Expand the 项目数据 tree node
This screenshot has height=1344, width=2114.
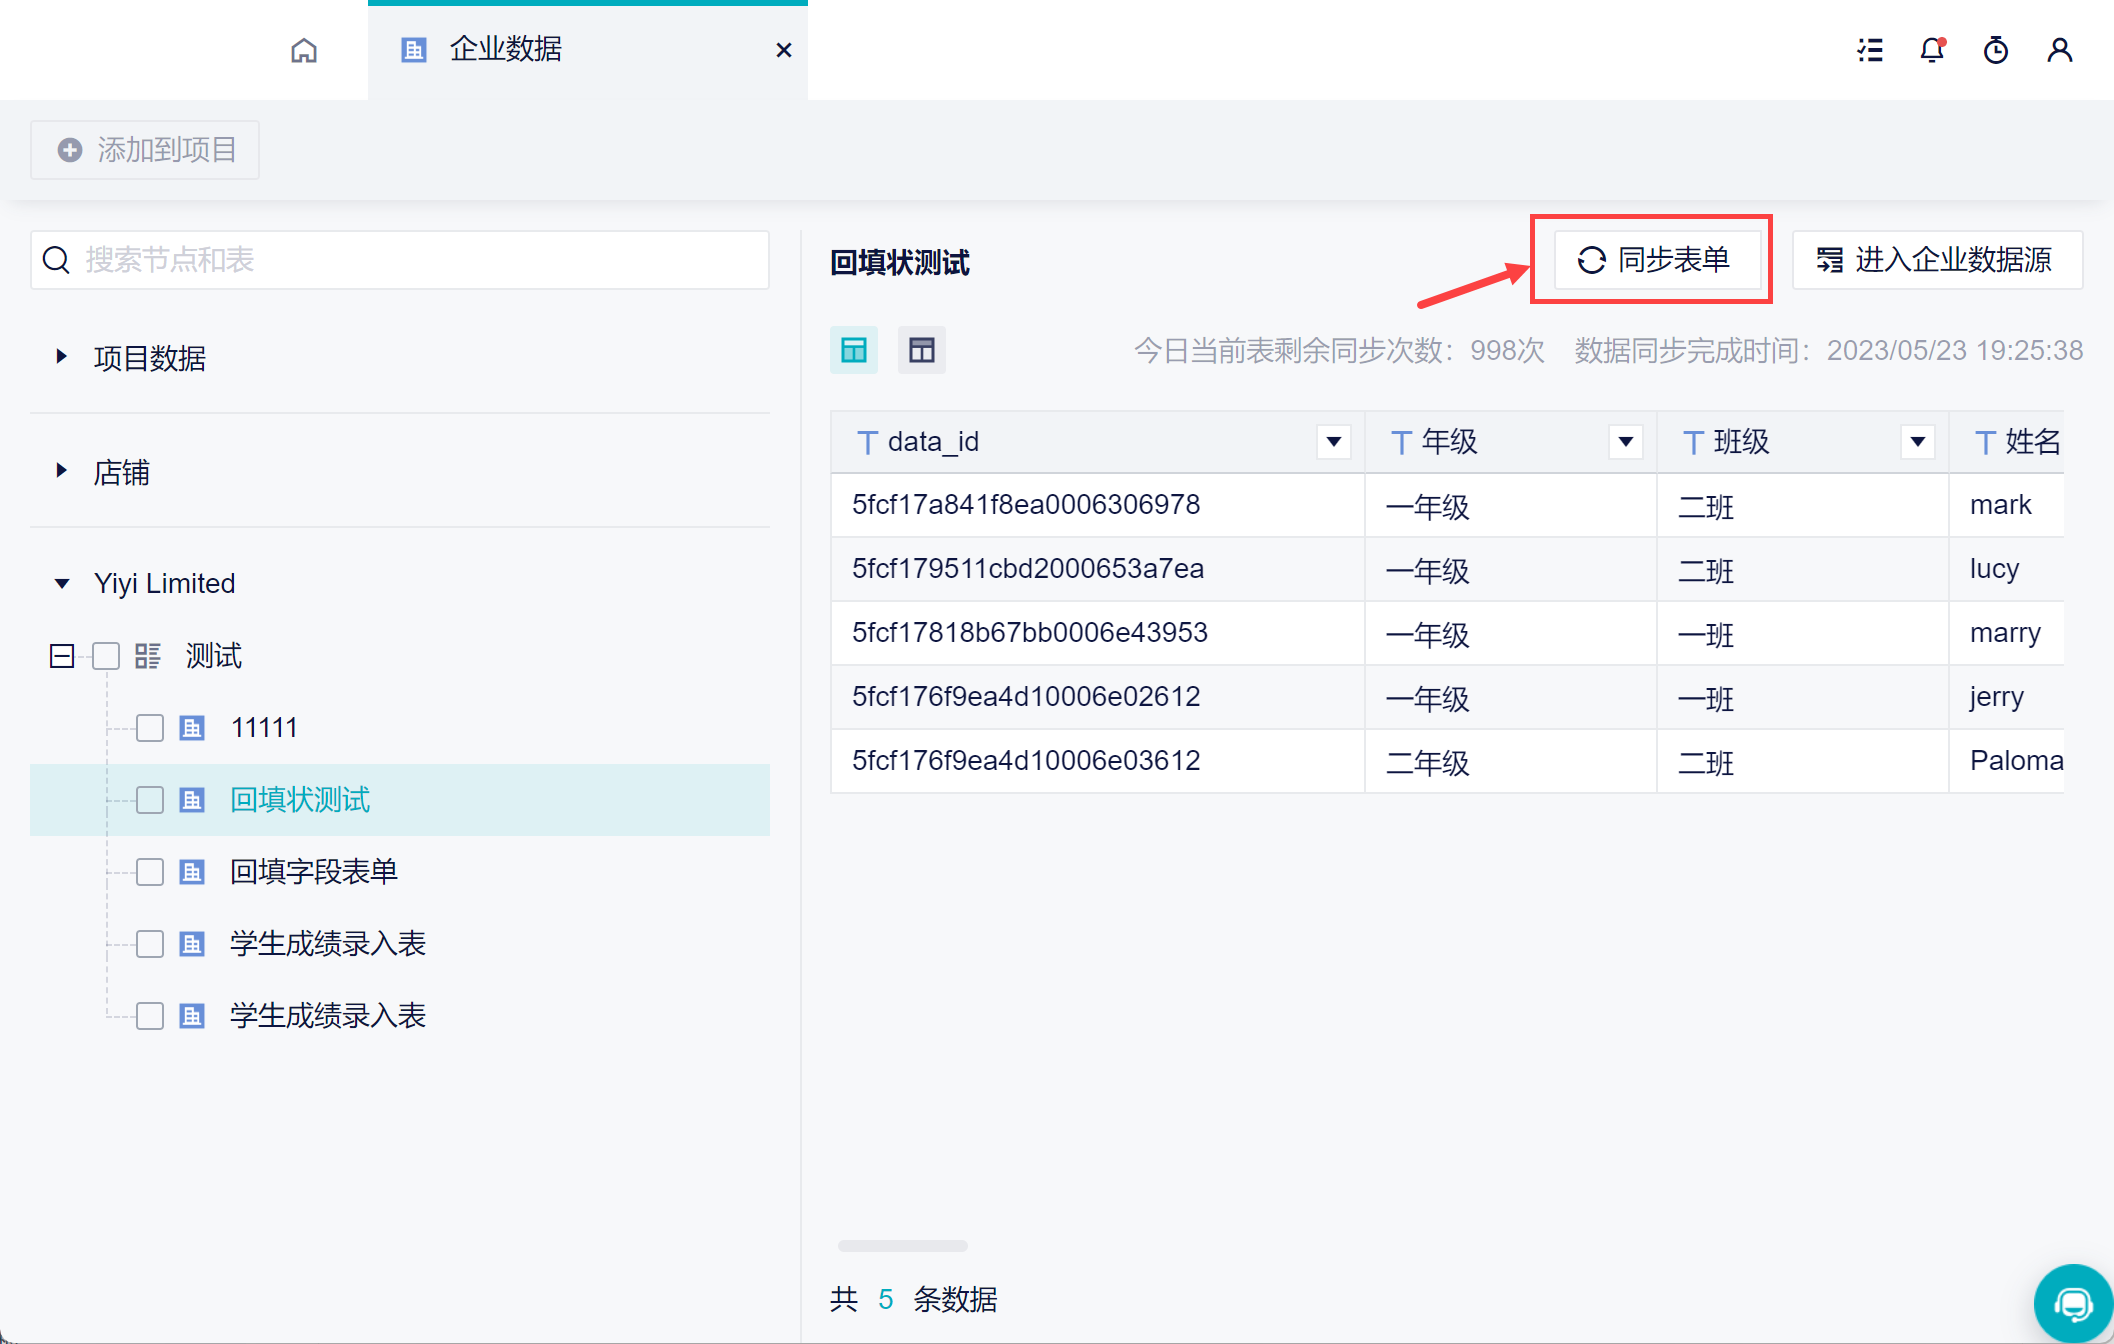click(62, 357)
